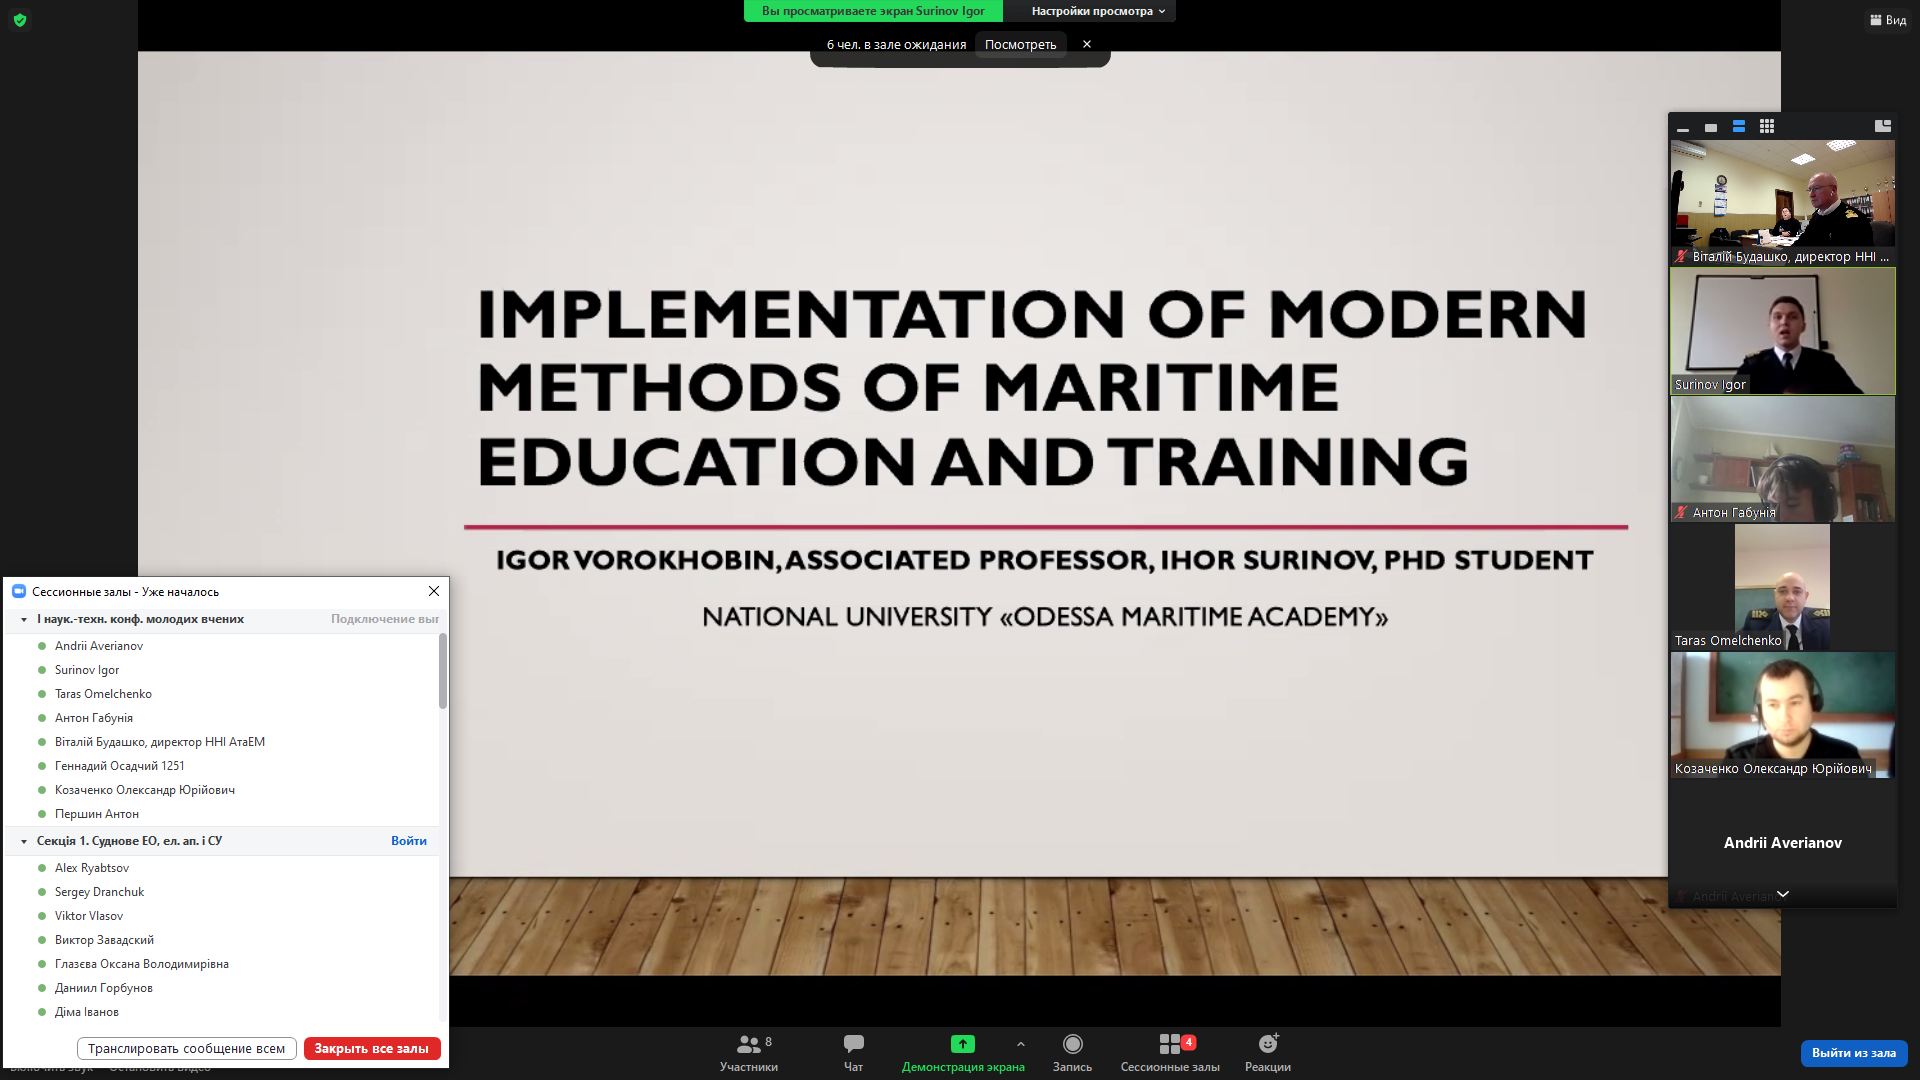Open the Chat panel

(853, 1053)
